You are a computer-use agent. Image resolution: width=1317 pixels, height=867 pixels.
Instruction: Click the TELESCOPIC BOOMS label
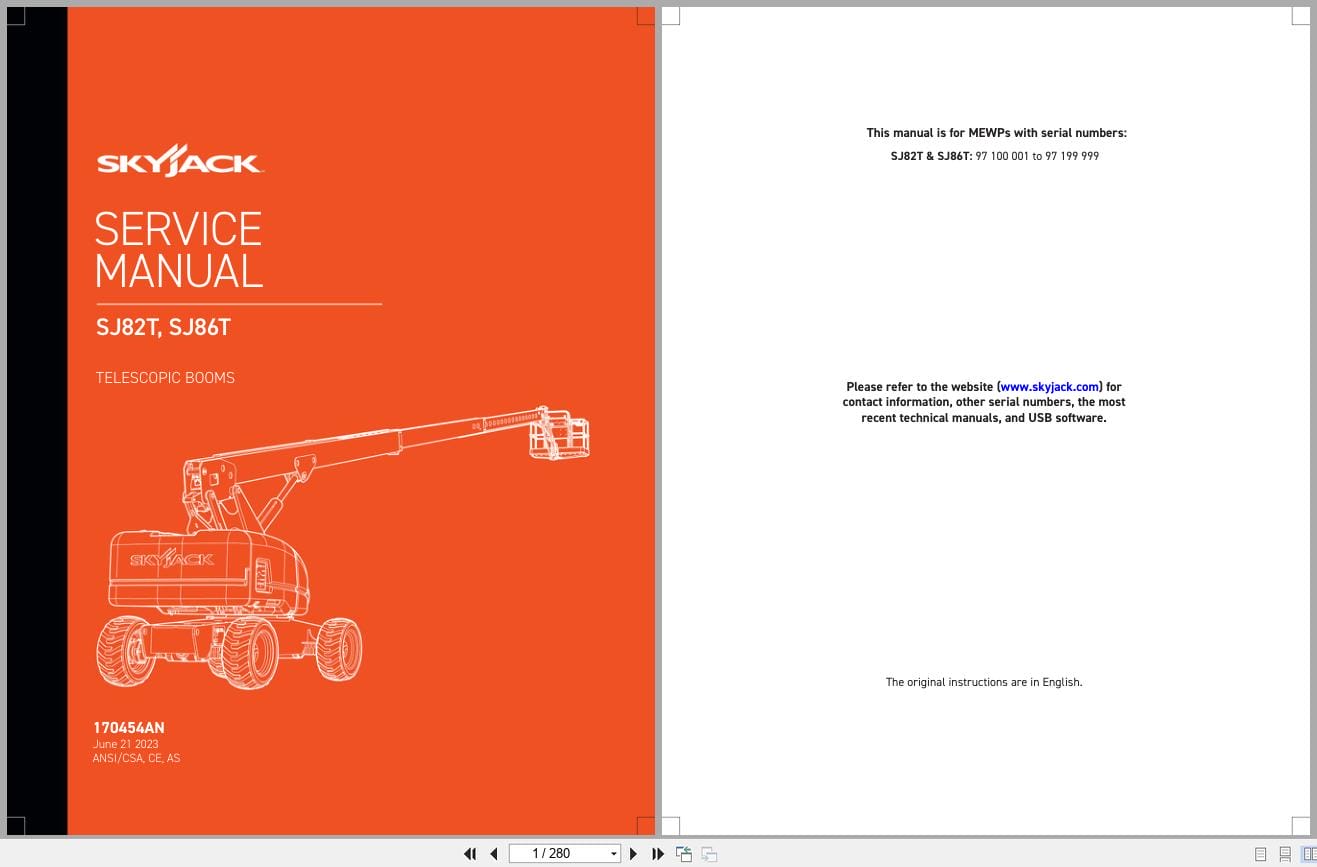164,378
